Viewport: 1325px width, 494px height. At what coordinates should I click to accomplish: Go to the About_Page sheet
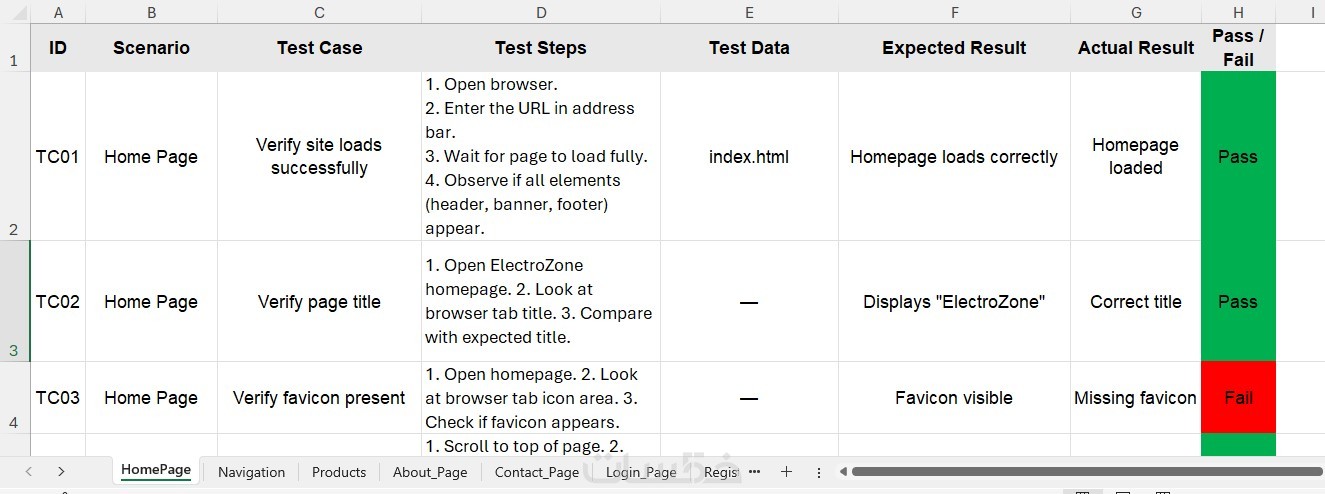pos(430,472)
